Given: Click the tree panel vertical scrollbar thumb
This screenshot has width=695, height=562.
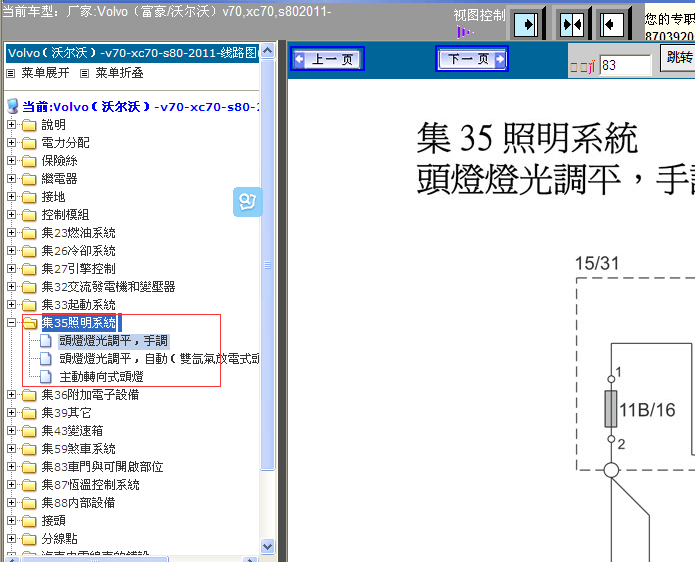Looking at the screenshot, I should pyautogui.click(x=267, y=265).
